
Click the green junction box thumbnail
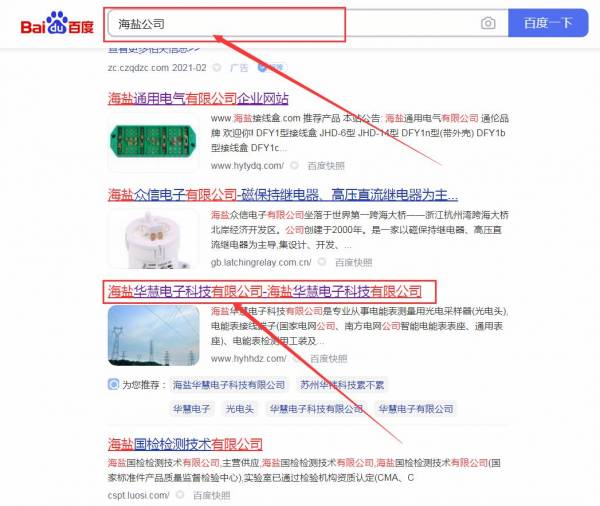click(x=153, y=142)
